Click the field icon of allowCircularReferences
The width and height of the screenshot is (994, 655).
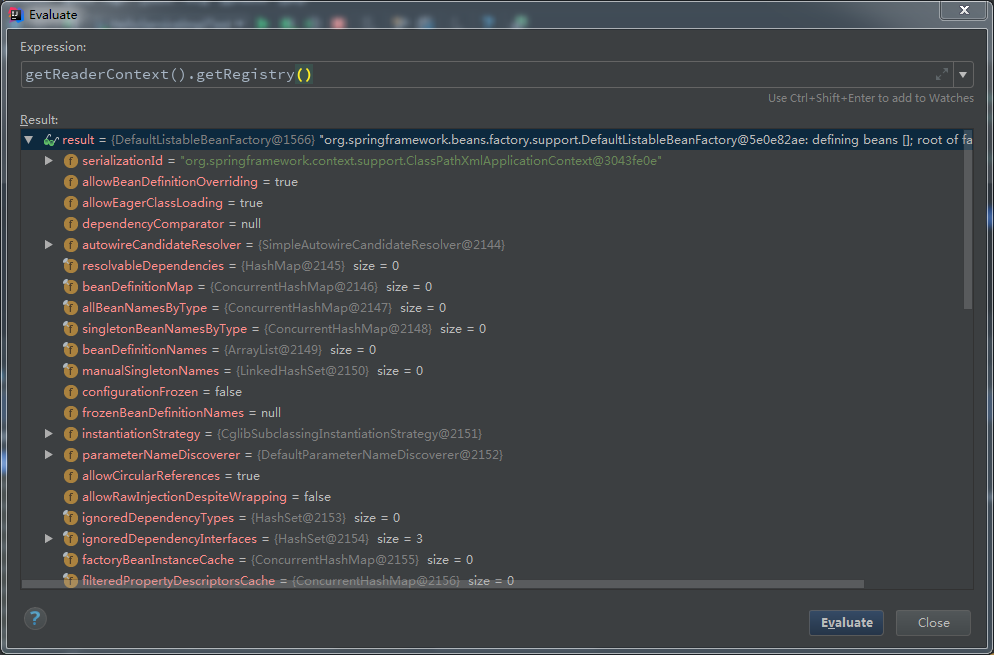coord(70,476)
